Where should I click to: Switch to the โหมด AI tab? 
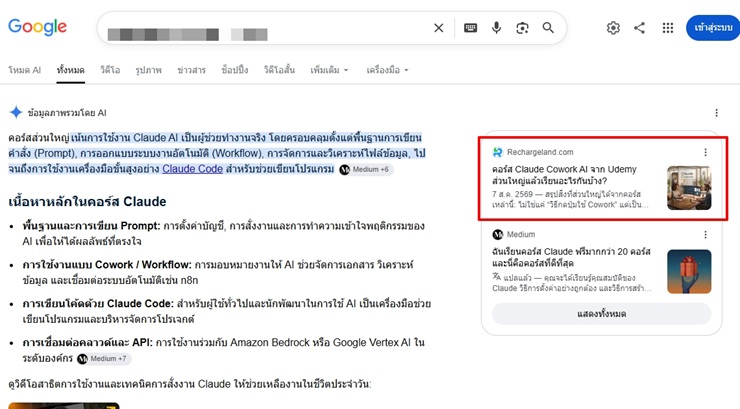pyautogui.click(x=25, y=70)
